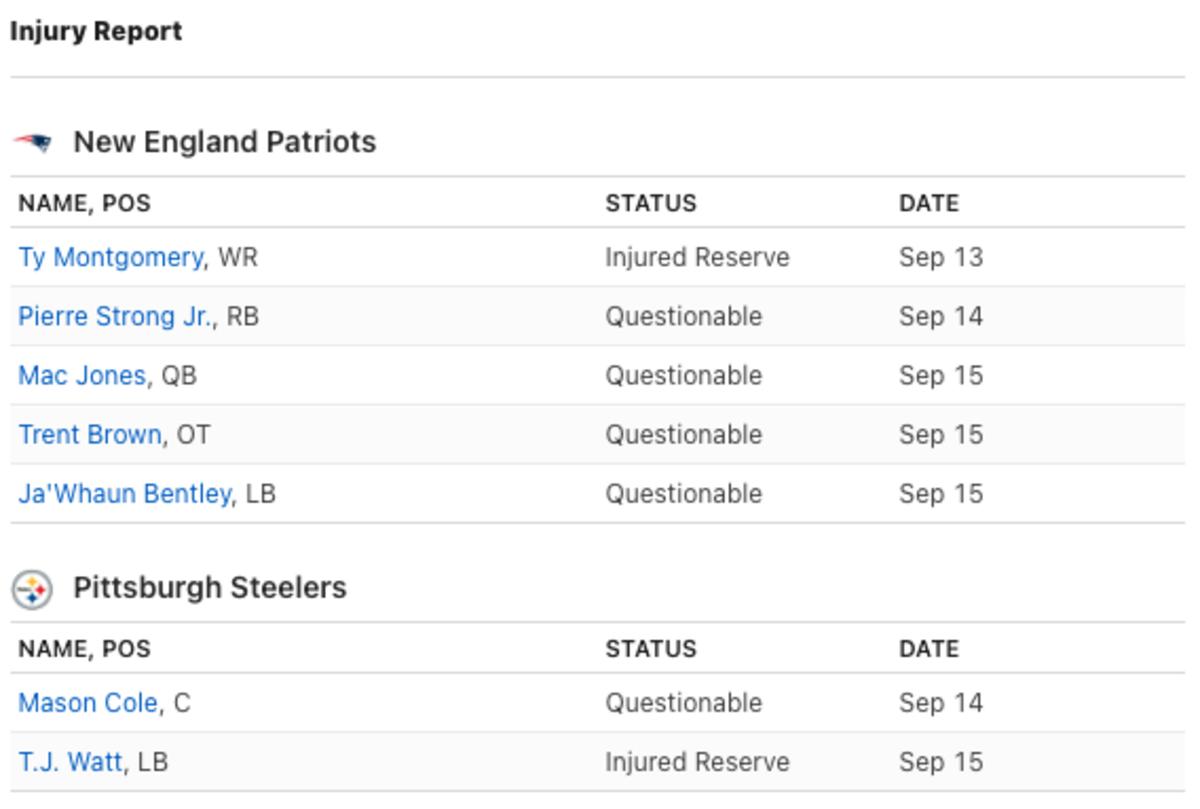Click the Injury Report section title
The image size is (1200, 809).
tap(96, 31)
